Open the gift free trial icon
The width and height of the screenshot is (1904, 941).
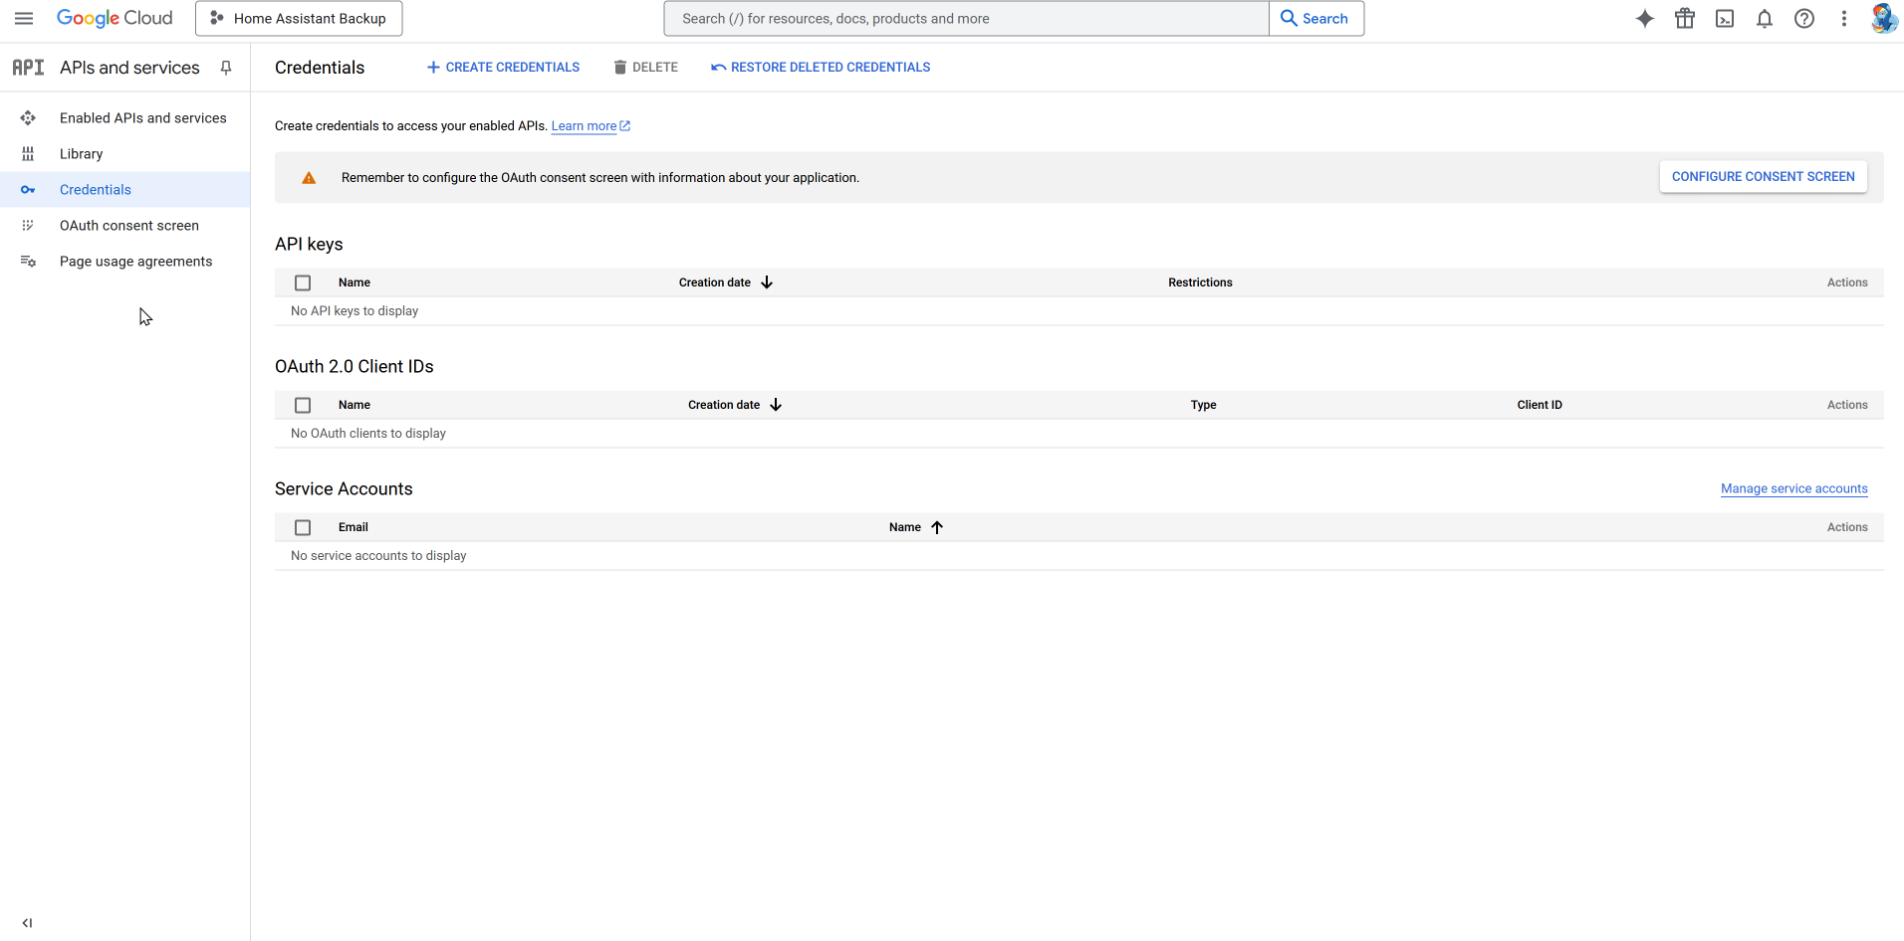(1685, 18)
